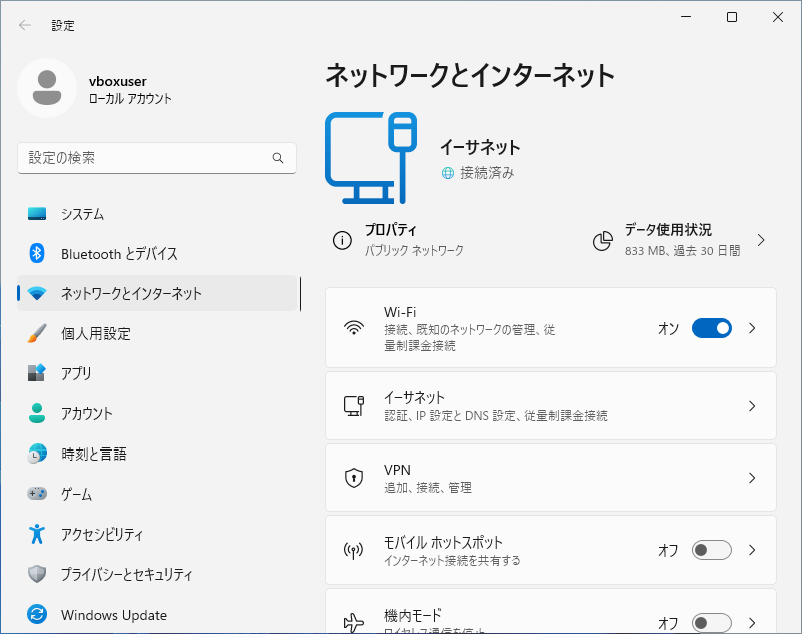Open プロパティ パブリック ネットワーク link

[x=399, y=240]
